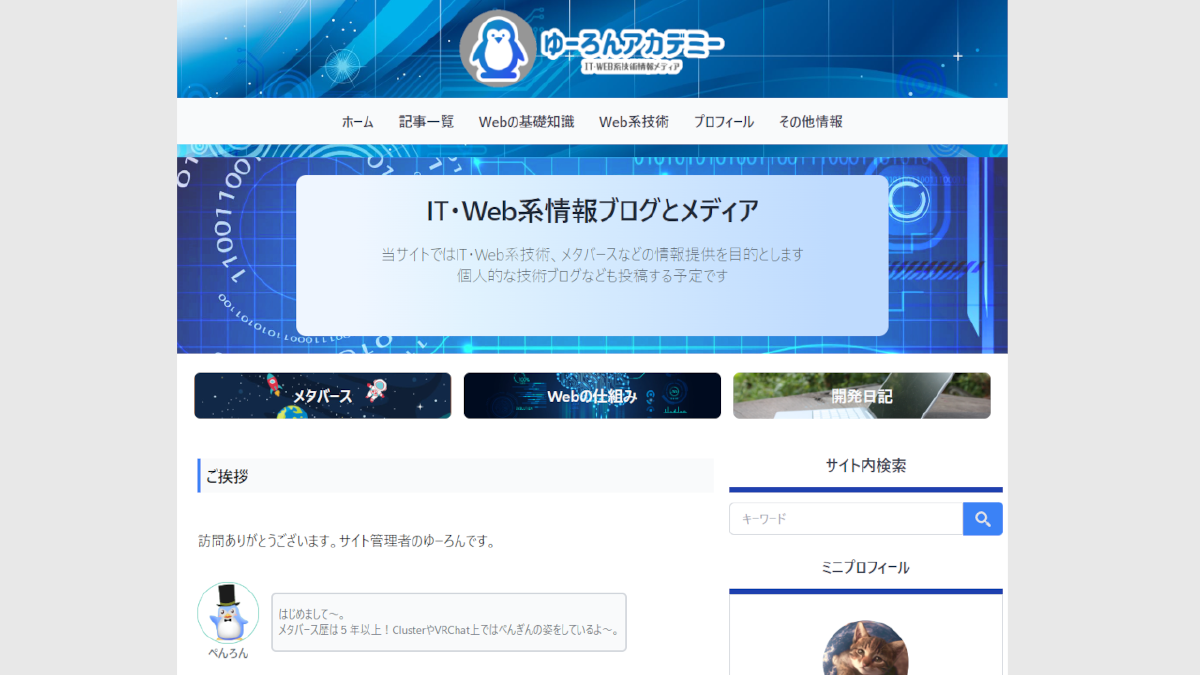Click inside the キーワード search box
1200x675 pixels.
click(845, 518)
